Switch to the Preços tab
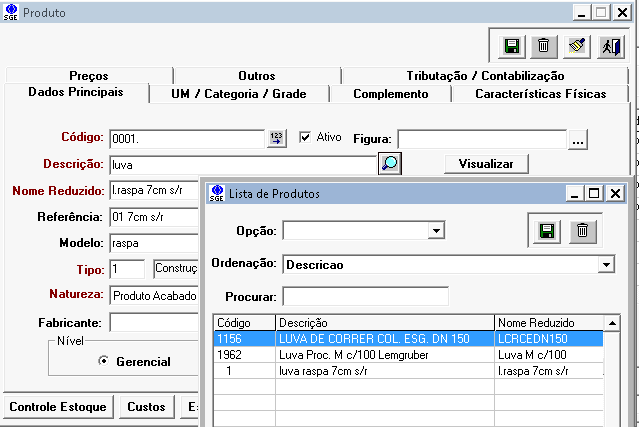The height and width of the screenshot is (427, 639). tap(89, 76)
